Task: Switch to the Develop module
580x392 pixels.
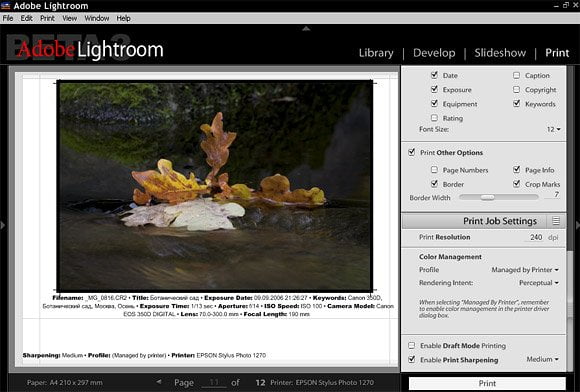Action: (x=434, y=53)
